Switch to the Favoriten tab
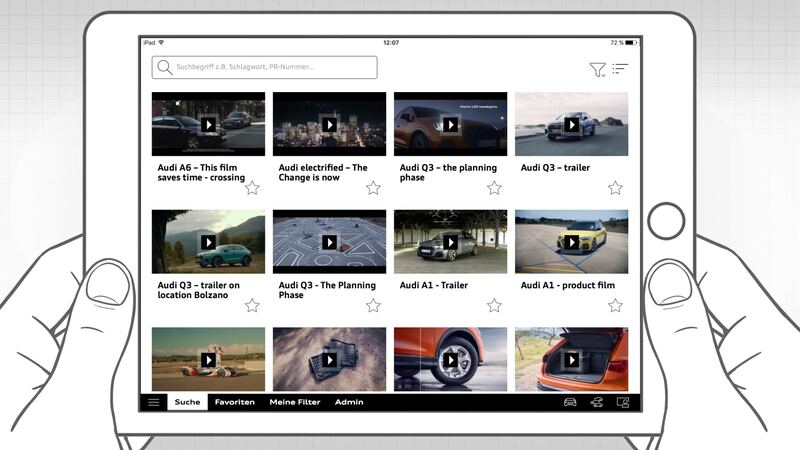Viewport: 800px width, 450px height. coord(235,402)
